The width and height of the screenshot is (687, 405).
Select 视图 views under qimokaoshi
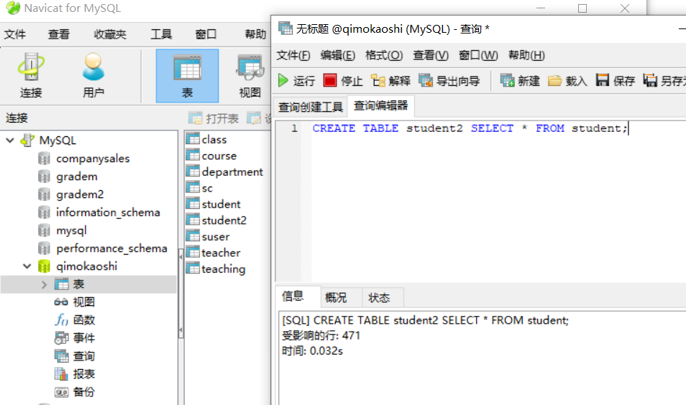(83, 302)
